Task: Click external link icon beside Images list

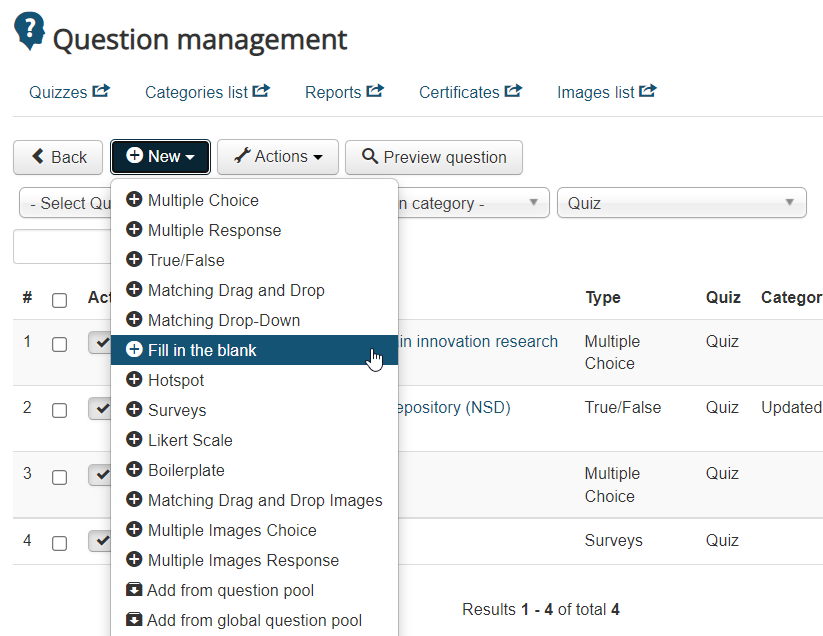Action: point(648,91)
